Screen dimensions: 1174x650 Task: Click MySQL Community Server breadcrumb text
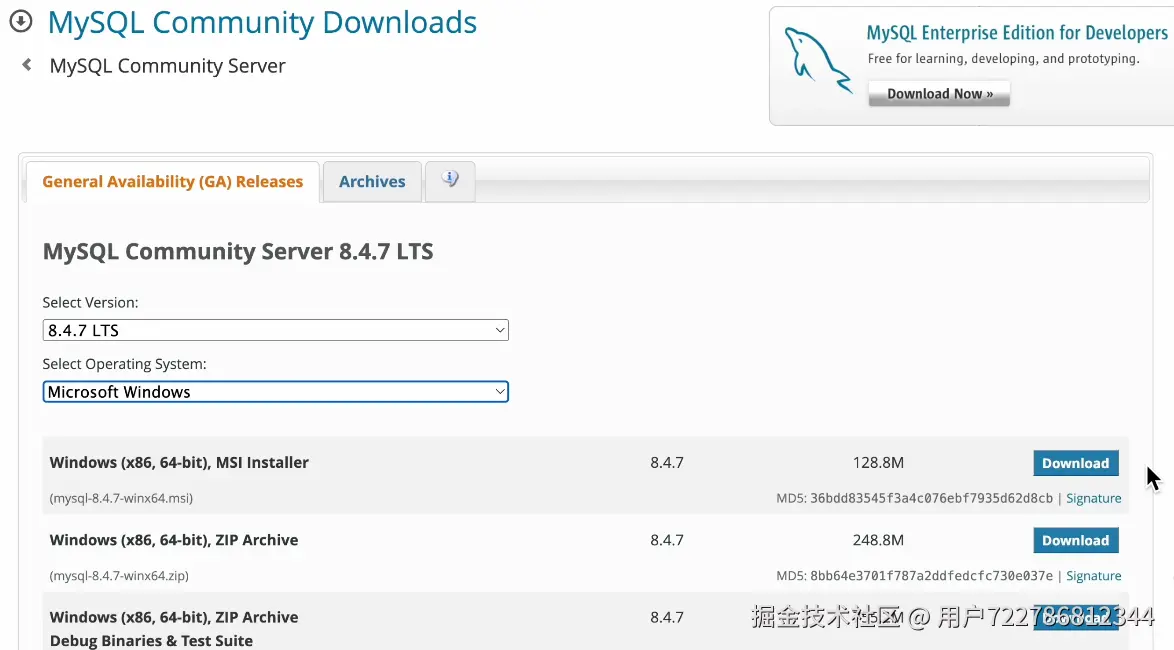[167, 66]
